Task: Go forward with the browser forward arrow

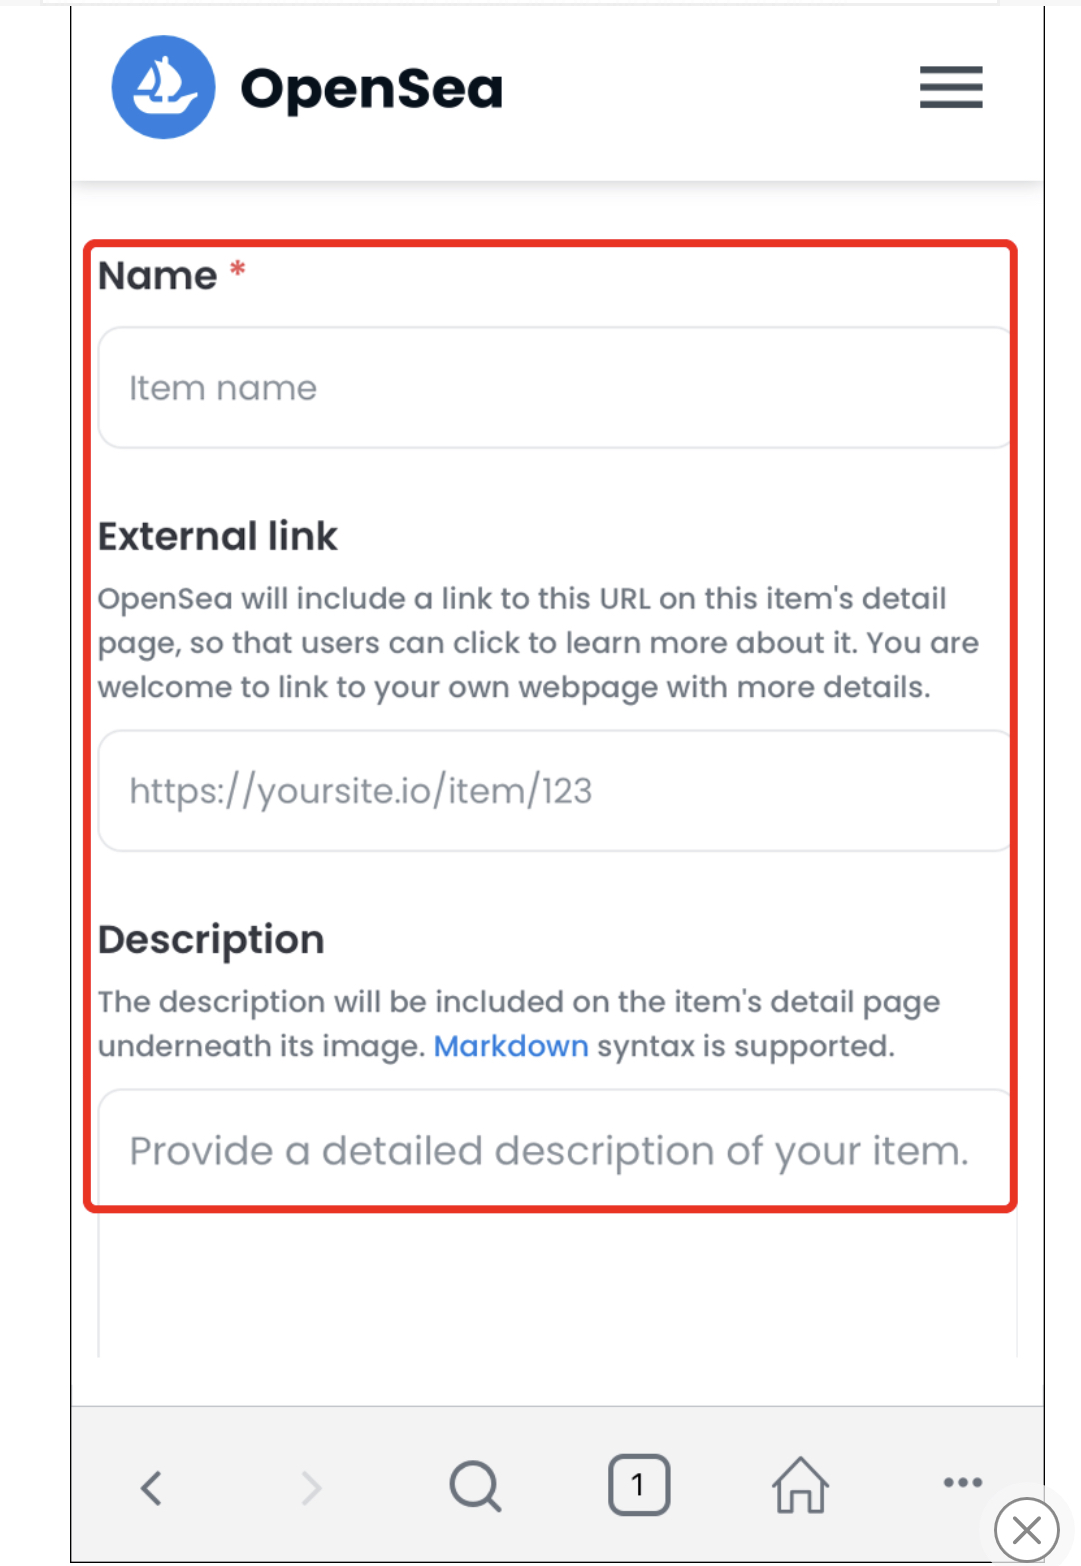Action: 312,1487
